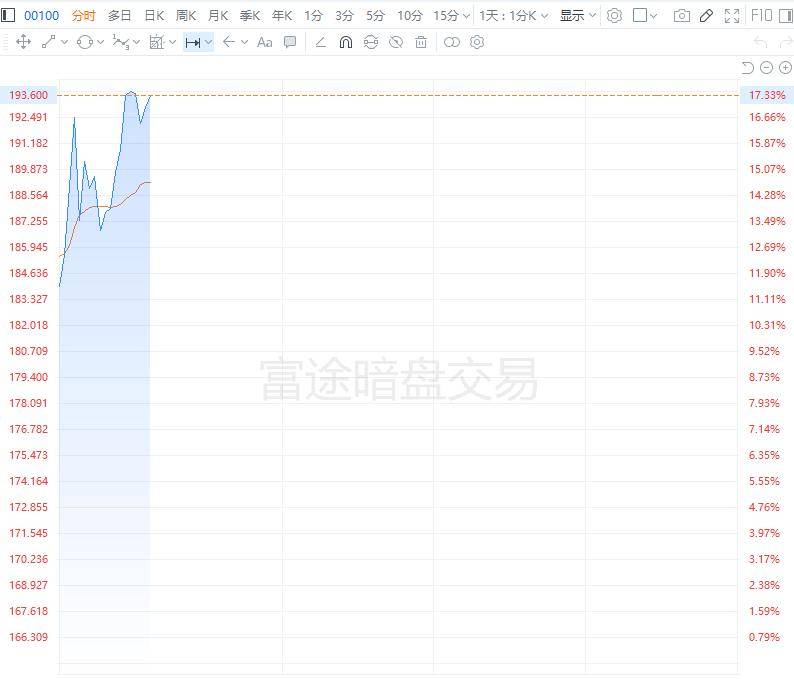The height and width of the screenshot is (679, 794).
Task: Open the 显示 display dropdown
Action: pyautogui.click(x=577, y=16)
